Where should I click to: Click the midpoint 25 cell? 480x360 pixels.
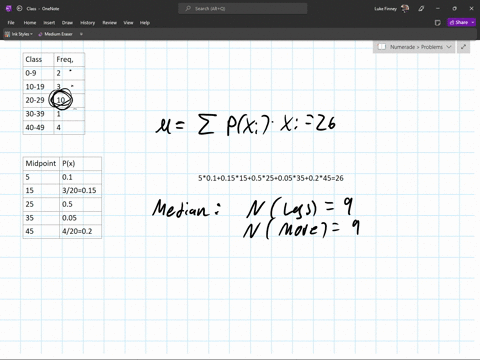pyautogui.click(x=41, y=204)
